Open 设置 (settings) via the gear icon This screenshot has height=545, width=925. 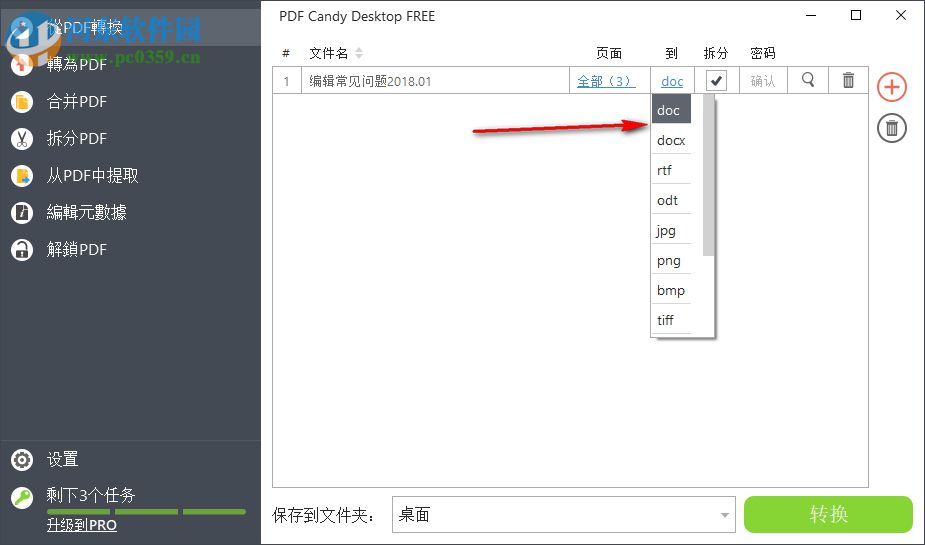22,459
